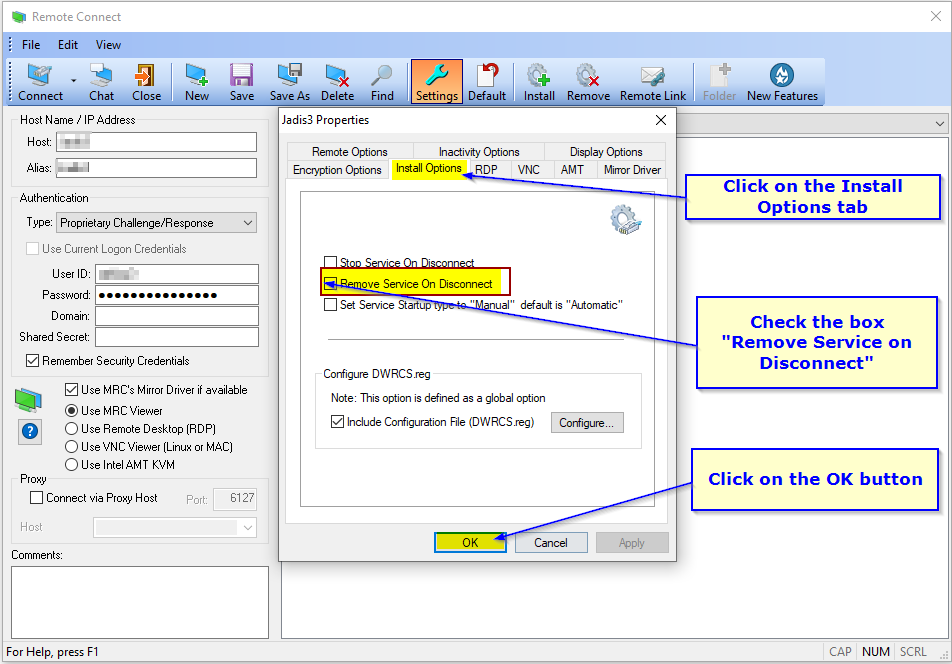Enable Stop Service On Disconnect
Screen dimensions: 952x664
(330, 262)
